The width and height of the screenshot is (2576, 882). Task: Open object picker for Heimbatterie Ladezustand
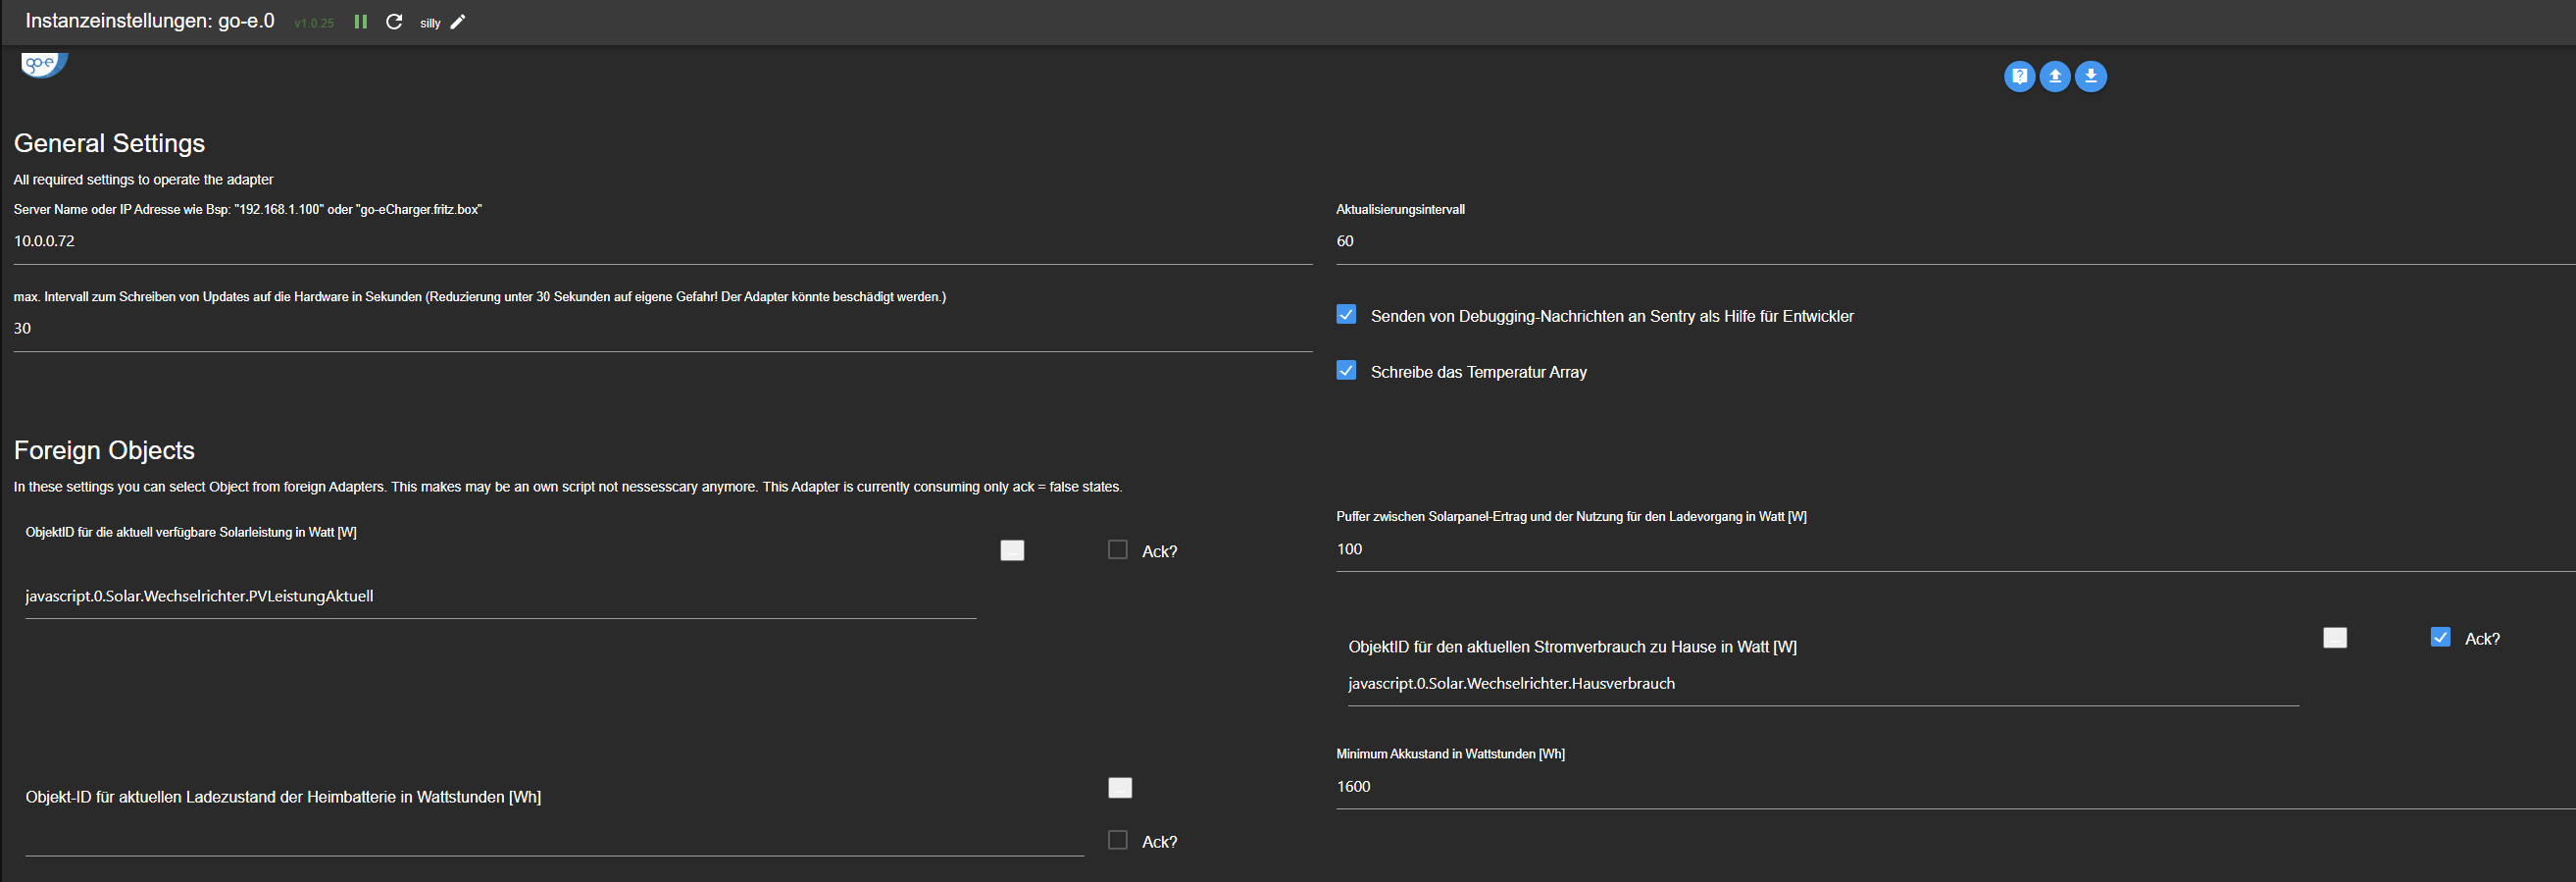1120,788
